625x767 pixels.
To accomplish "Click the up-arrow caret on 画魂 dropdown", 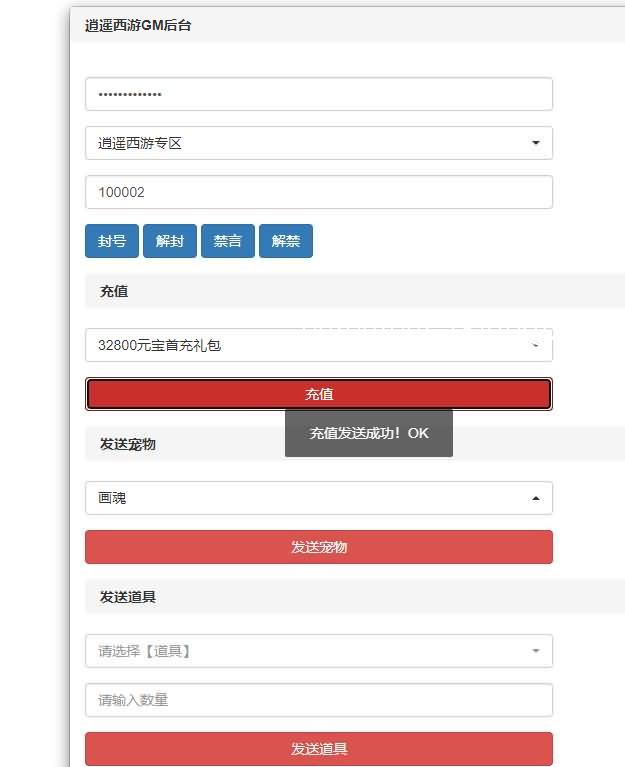I will (536, 498).
